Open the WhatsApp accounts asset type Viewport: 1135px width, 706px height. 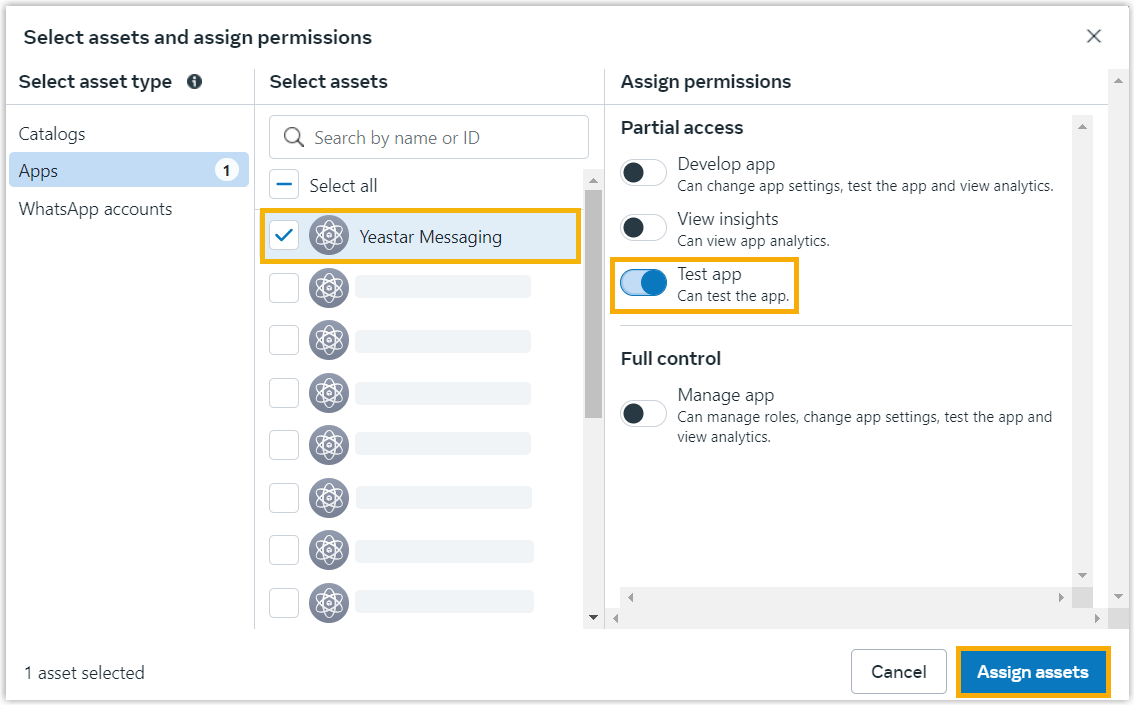(95, 209)
